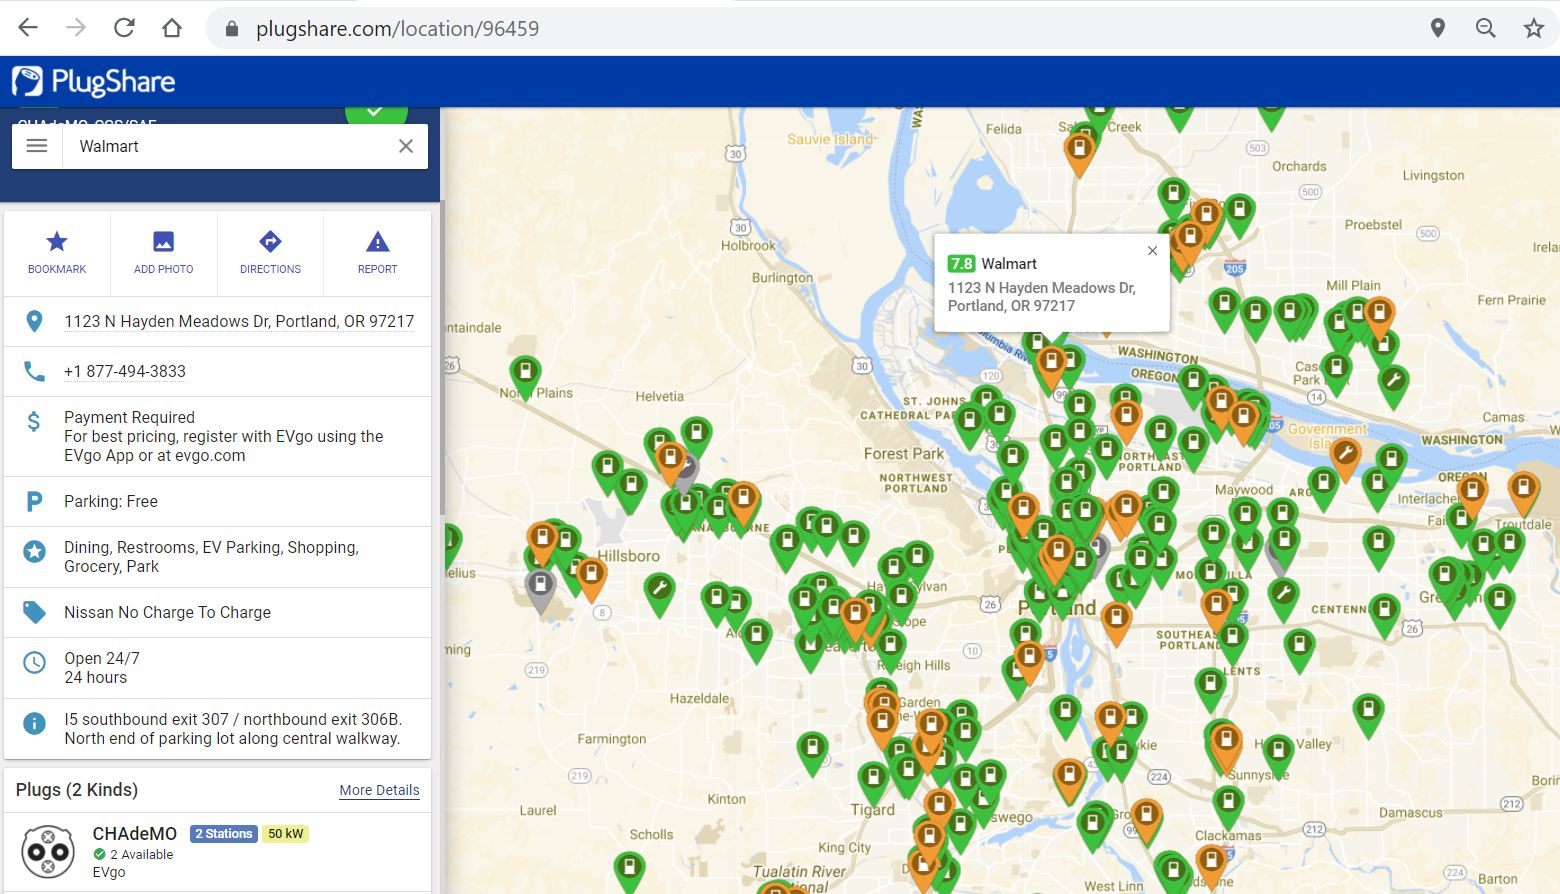Click the phone icon

click(34, 371)
